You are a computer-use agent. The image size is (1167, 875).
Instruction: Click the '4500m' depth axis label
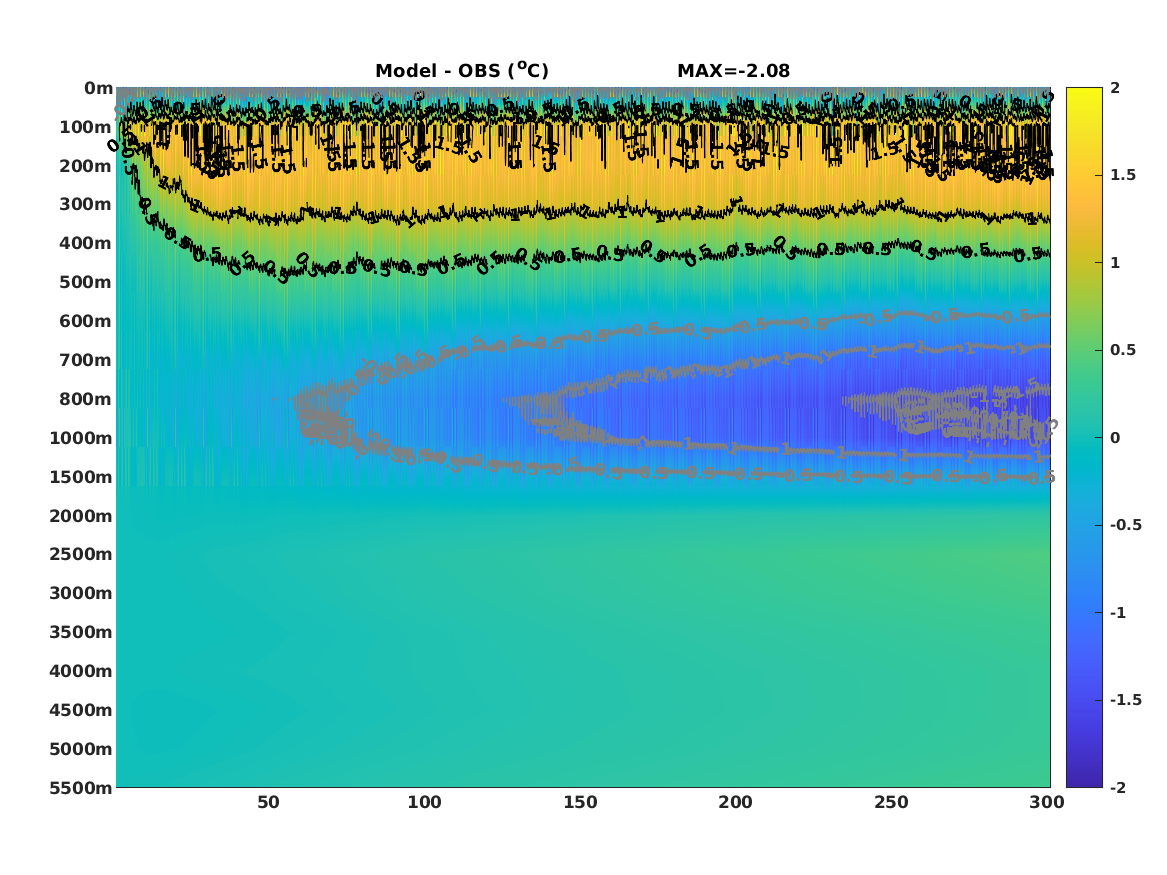coord(81,710)
